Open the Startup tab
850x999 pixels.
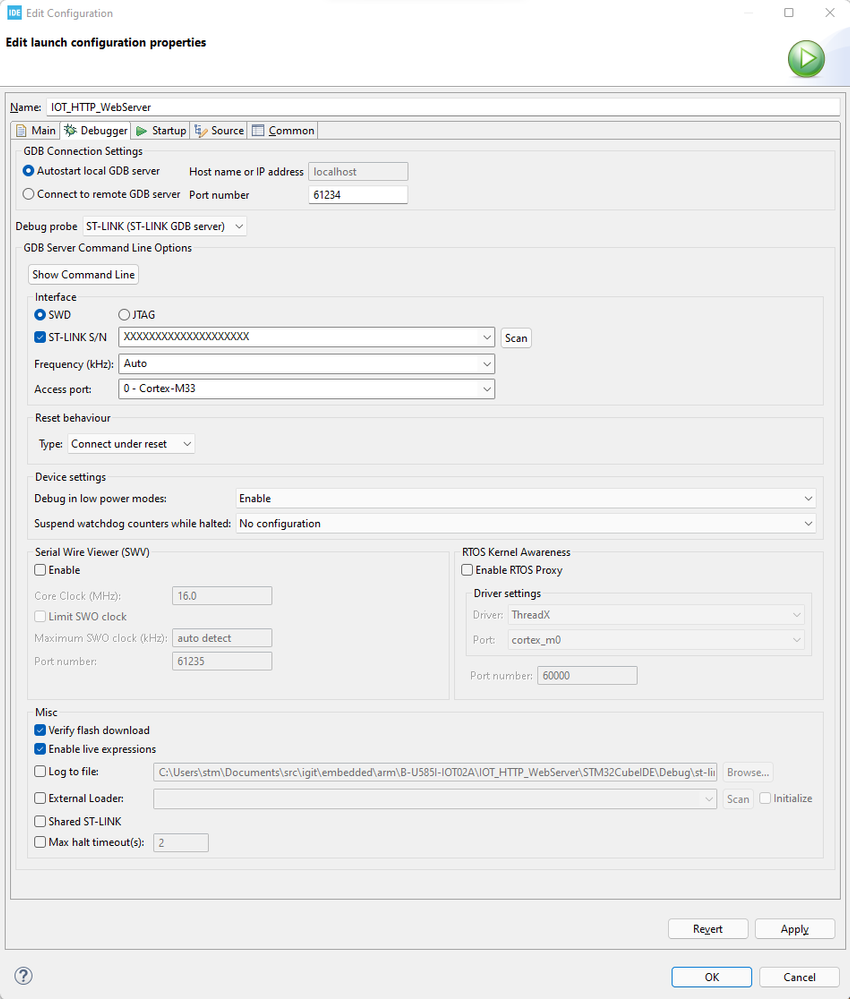161,131
